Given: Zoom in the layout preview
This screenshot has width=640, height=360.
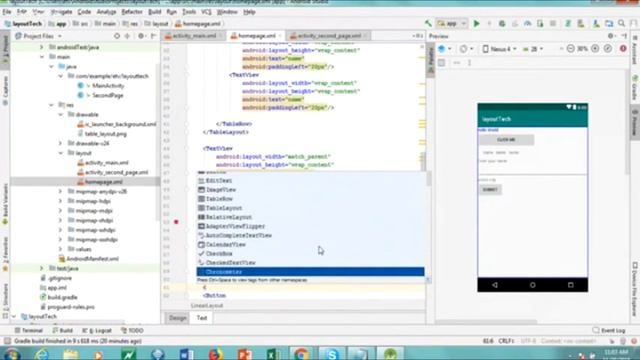Looking at the screenshot, I should 595,49.
